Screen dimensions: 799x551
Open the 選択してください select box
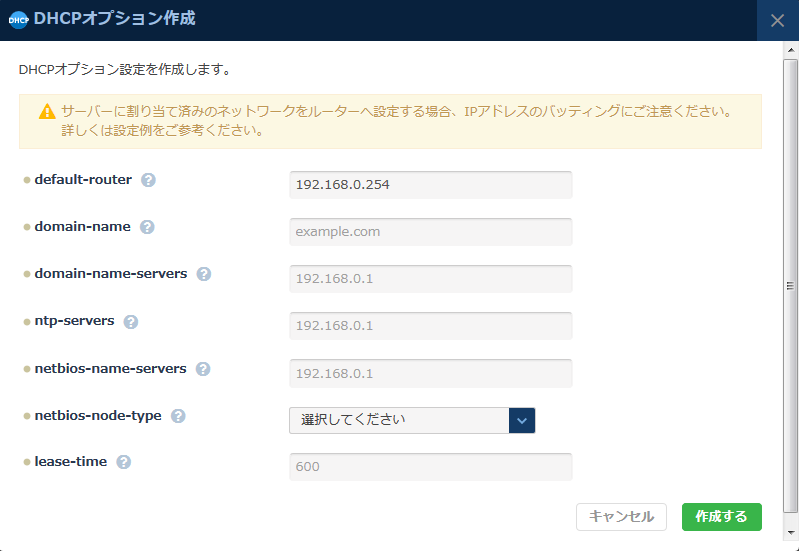tap(400, 420)
